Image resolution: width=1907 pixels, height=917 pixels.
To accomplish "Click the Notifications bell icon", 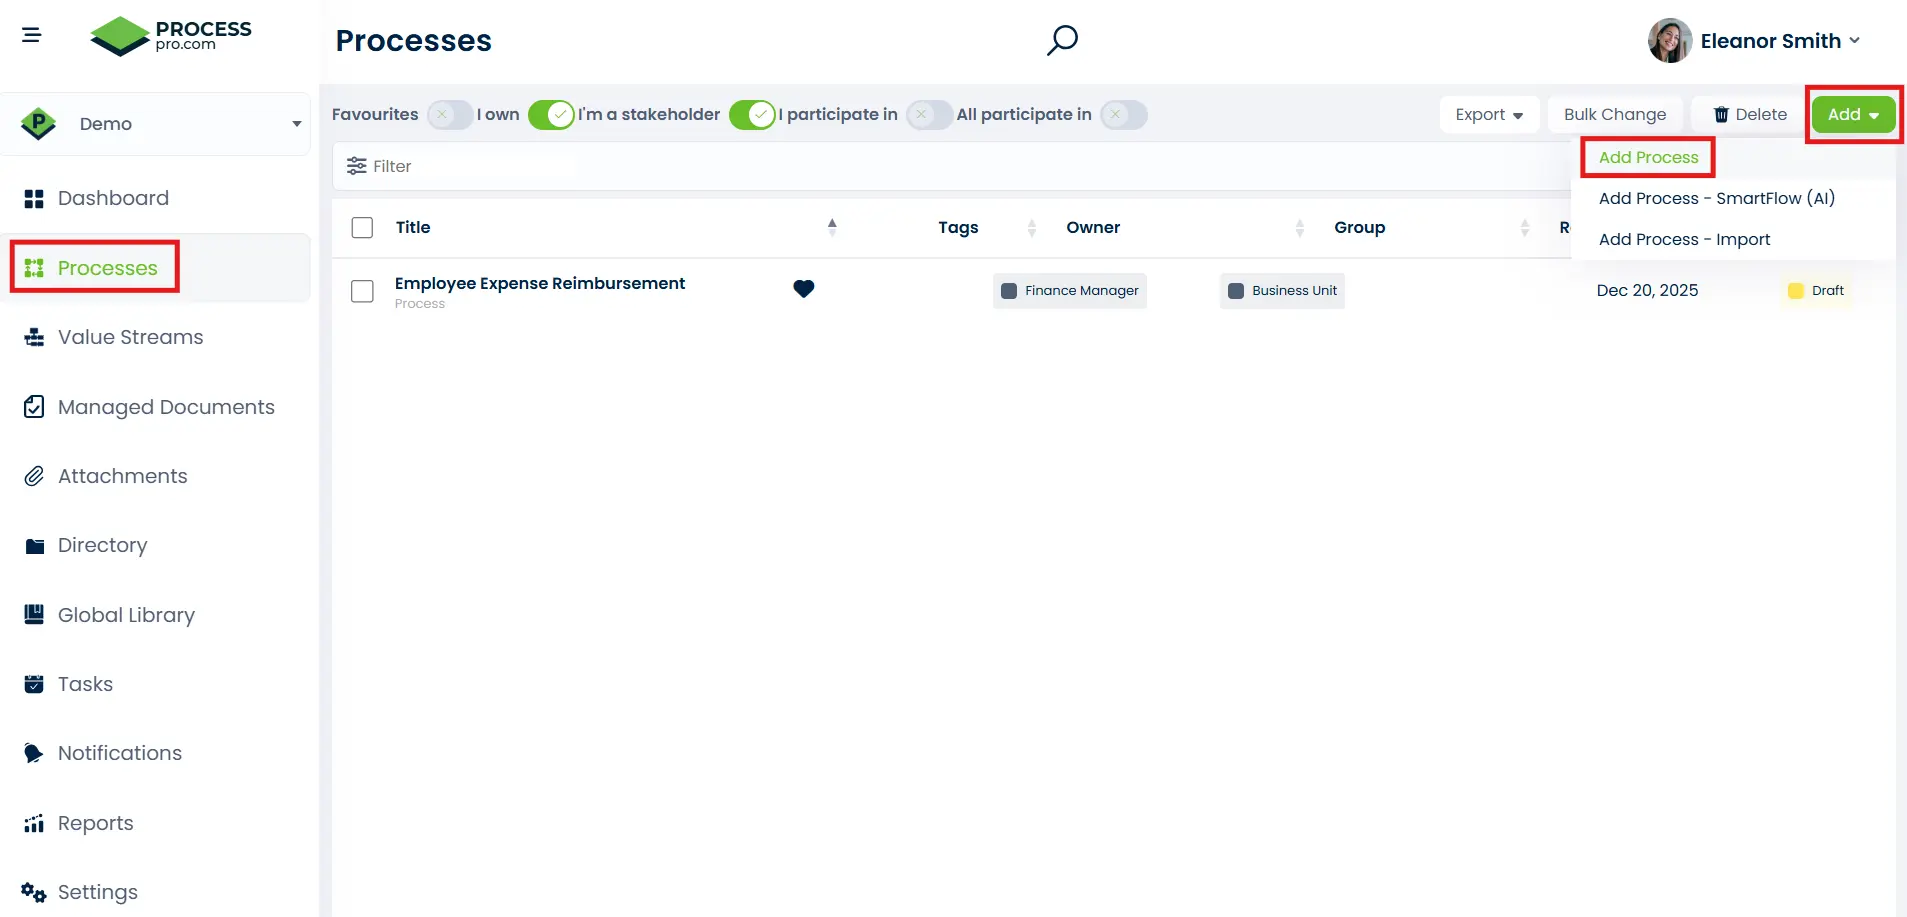I will [x=33, y=752].
